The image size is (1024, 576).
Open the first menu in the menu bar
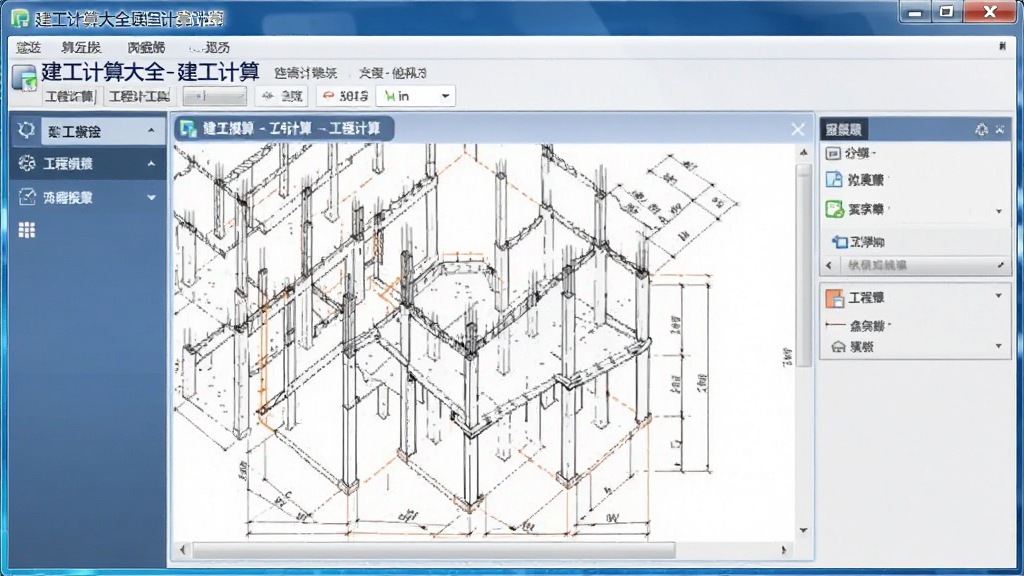[29, 48]
